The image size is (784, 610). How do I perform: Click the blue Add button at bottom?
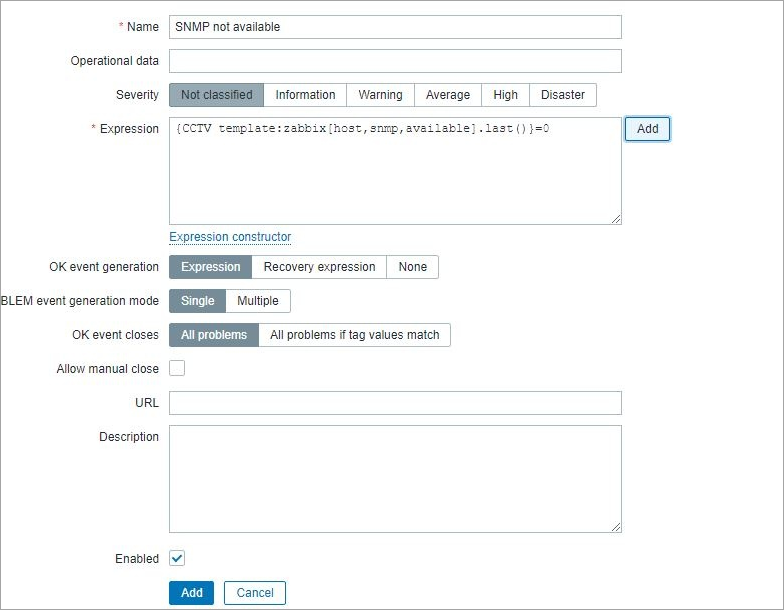coord(192,593)
